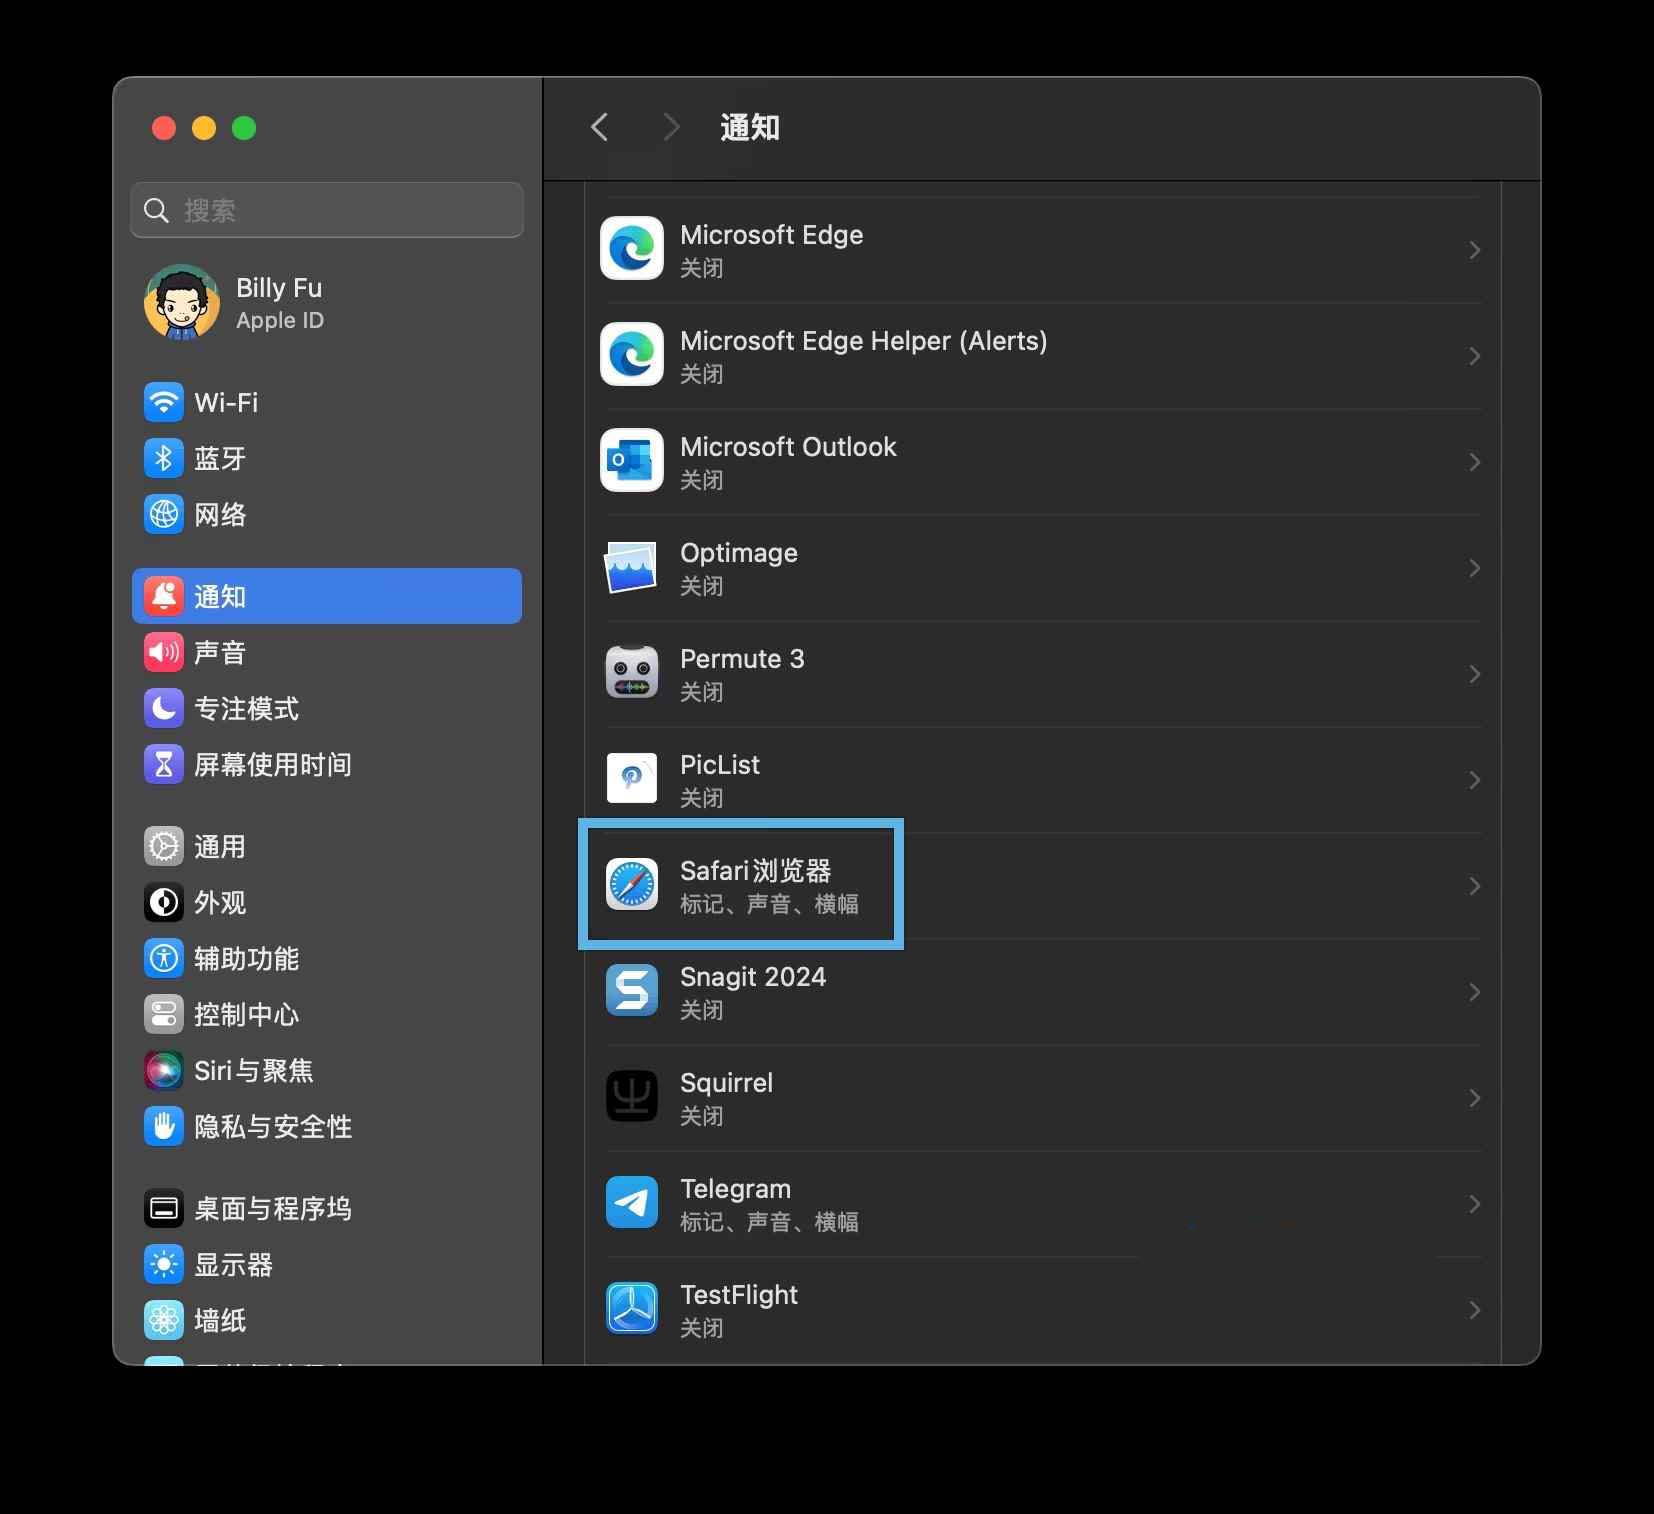Click the Permute 3 name text

coord(742,659)
